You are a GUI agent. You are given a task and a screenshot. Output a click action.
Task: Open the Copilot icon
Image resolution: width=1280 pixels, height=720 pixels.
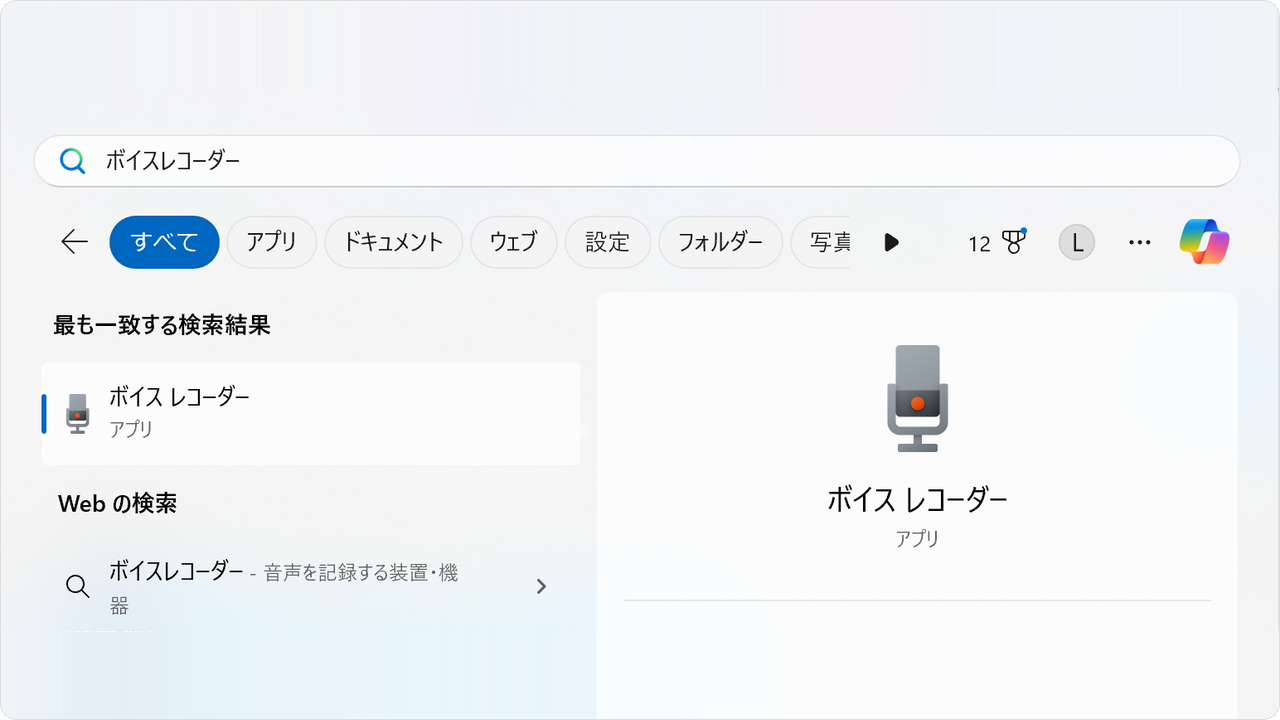click(x=1204, y=242)
